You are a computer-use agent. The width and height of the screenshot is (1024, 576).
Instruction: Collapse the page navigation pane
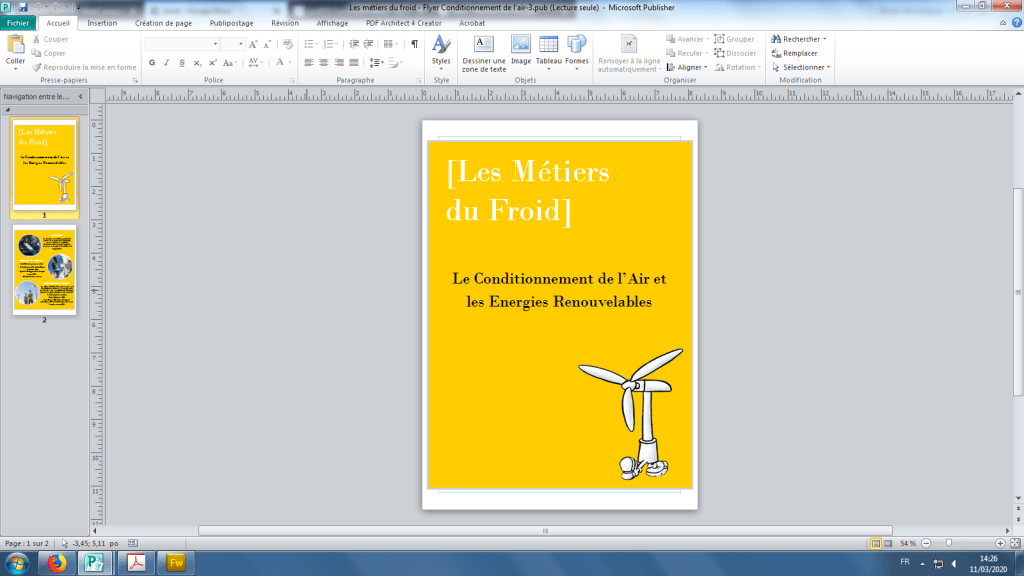pos(81,96)
